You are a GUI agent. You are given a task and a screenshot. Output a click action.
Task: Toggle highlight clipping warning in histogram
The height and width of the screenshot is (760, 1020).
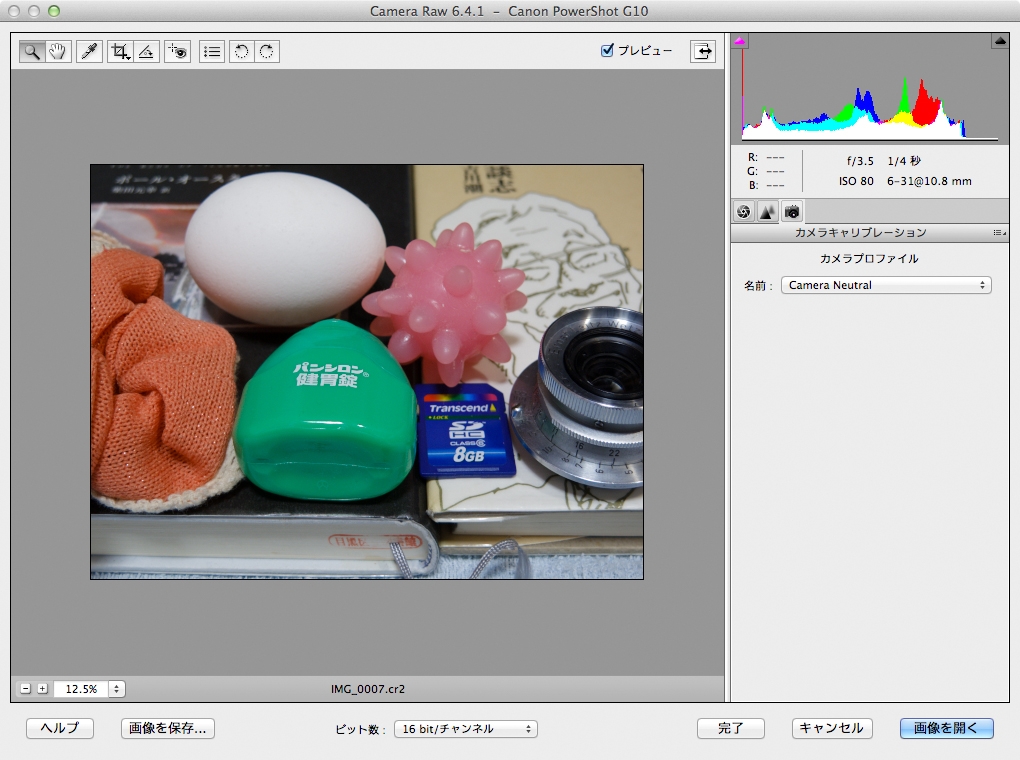(x=999, y=41)
